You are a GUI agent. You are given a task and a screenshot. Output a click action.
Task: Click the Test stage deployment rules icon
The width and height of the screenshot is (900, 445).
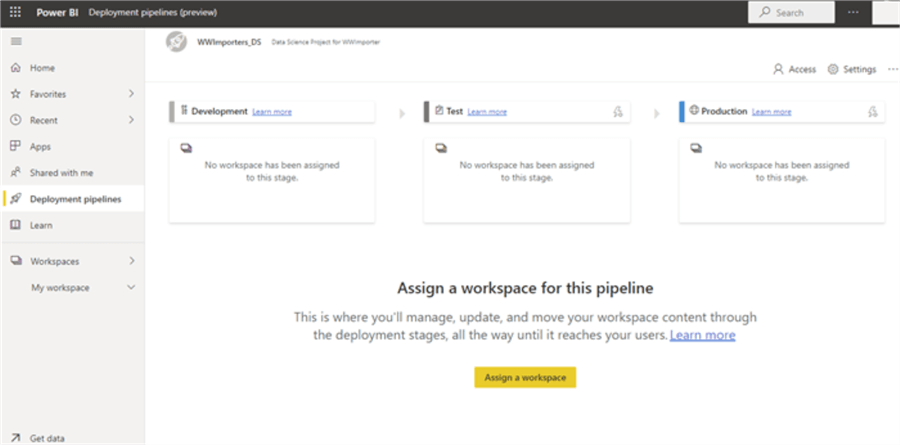619,112
